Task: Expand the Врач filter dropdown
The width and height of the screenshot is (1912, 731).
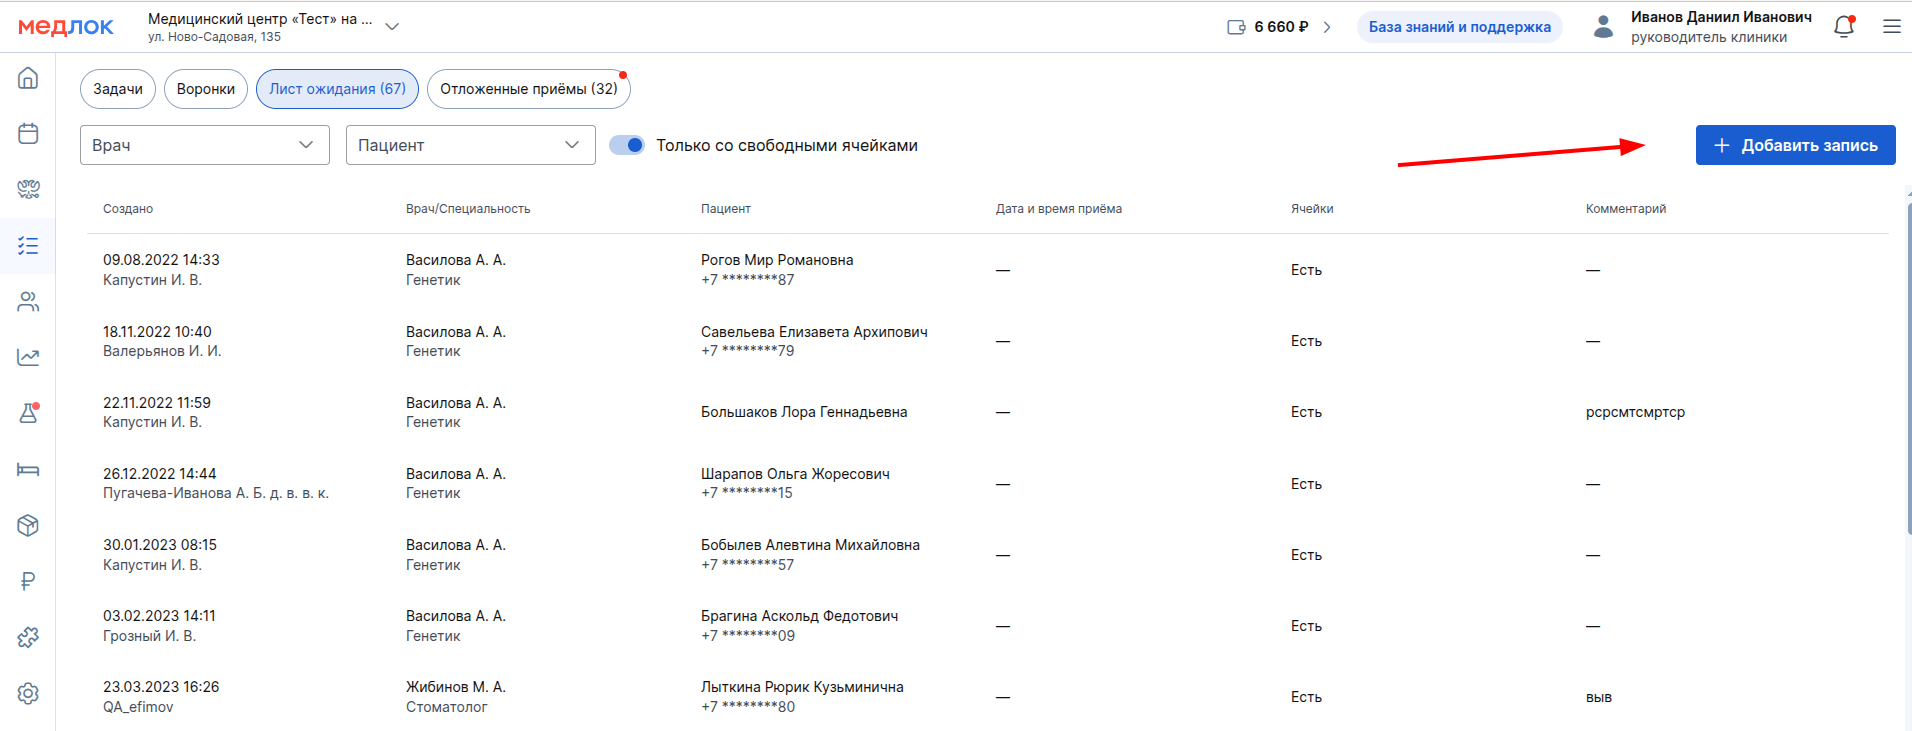Action: [205, 145]
